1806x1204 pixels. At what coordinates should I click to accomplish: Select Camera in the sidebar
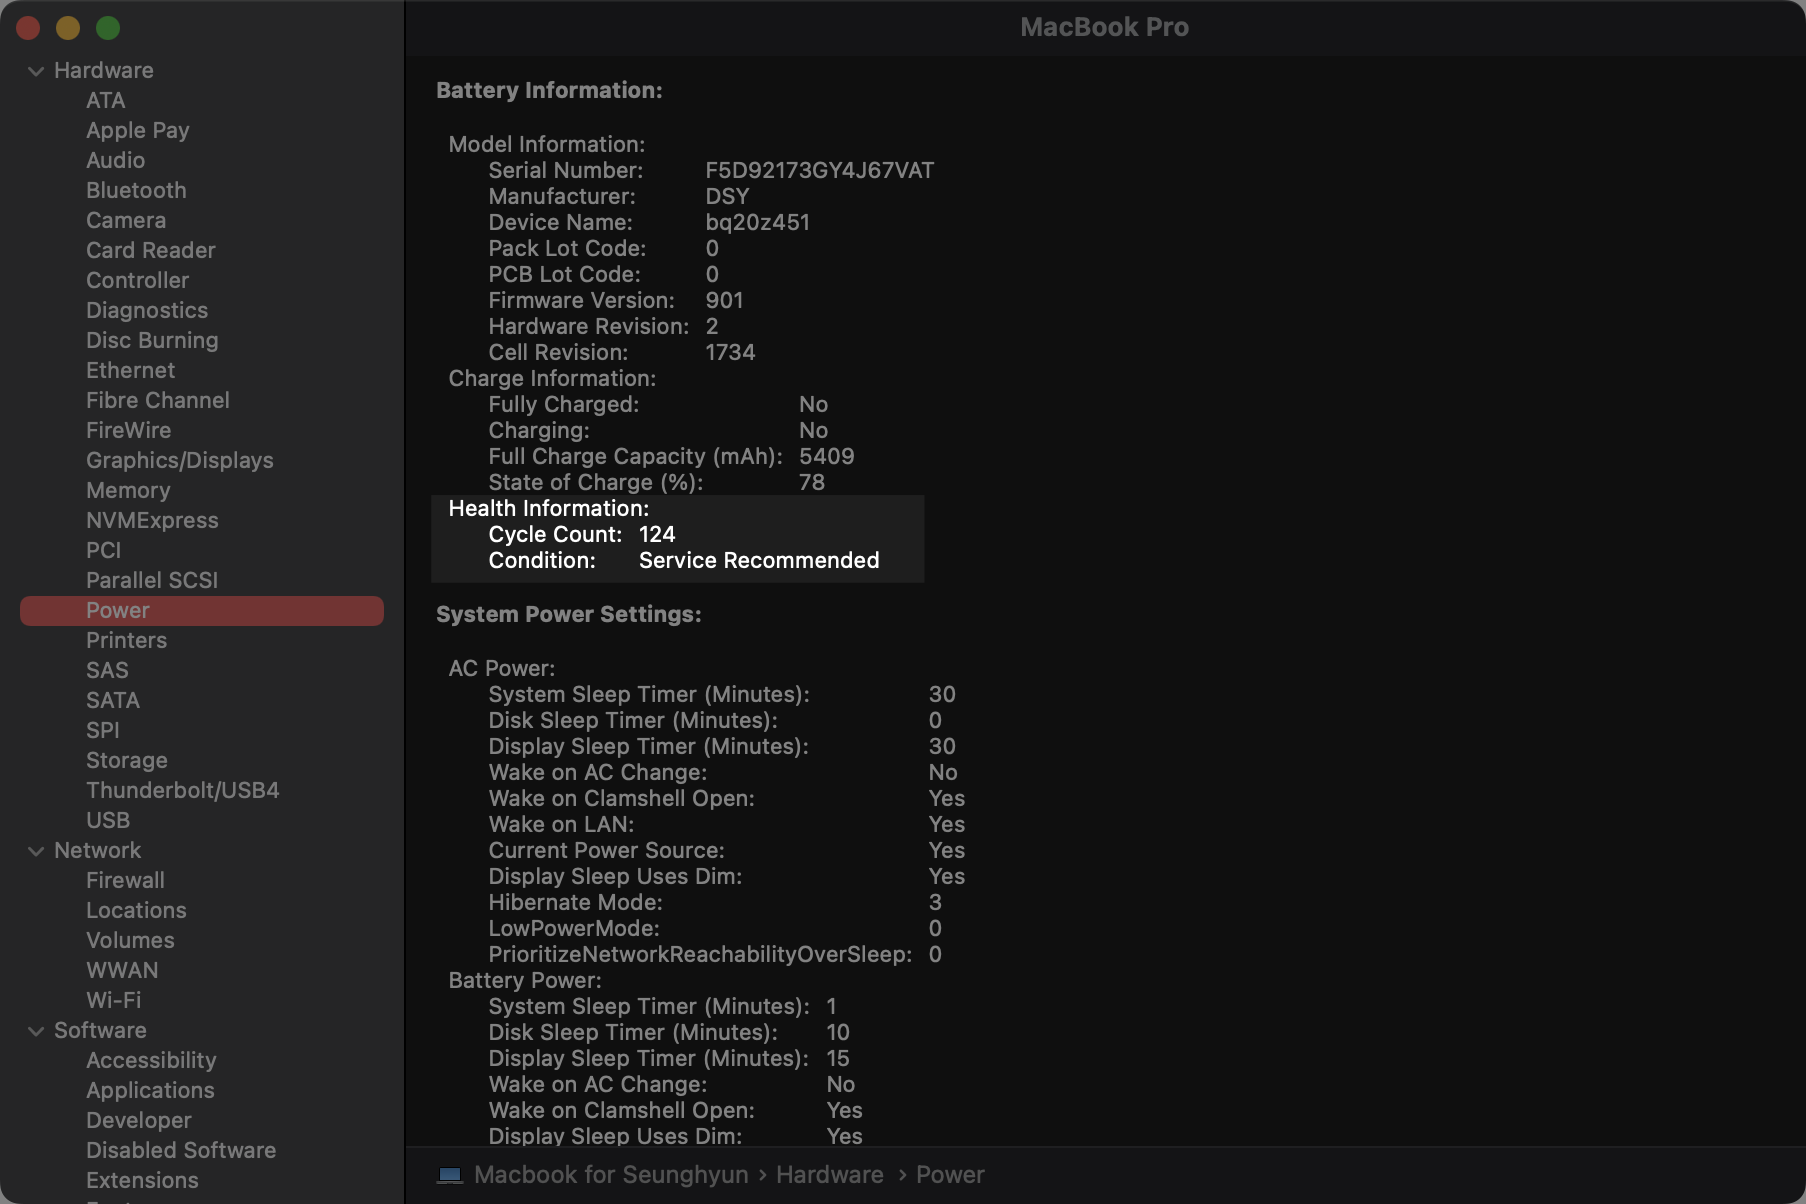pyautogui.click(x=126, y=220)
